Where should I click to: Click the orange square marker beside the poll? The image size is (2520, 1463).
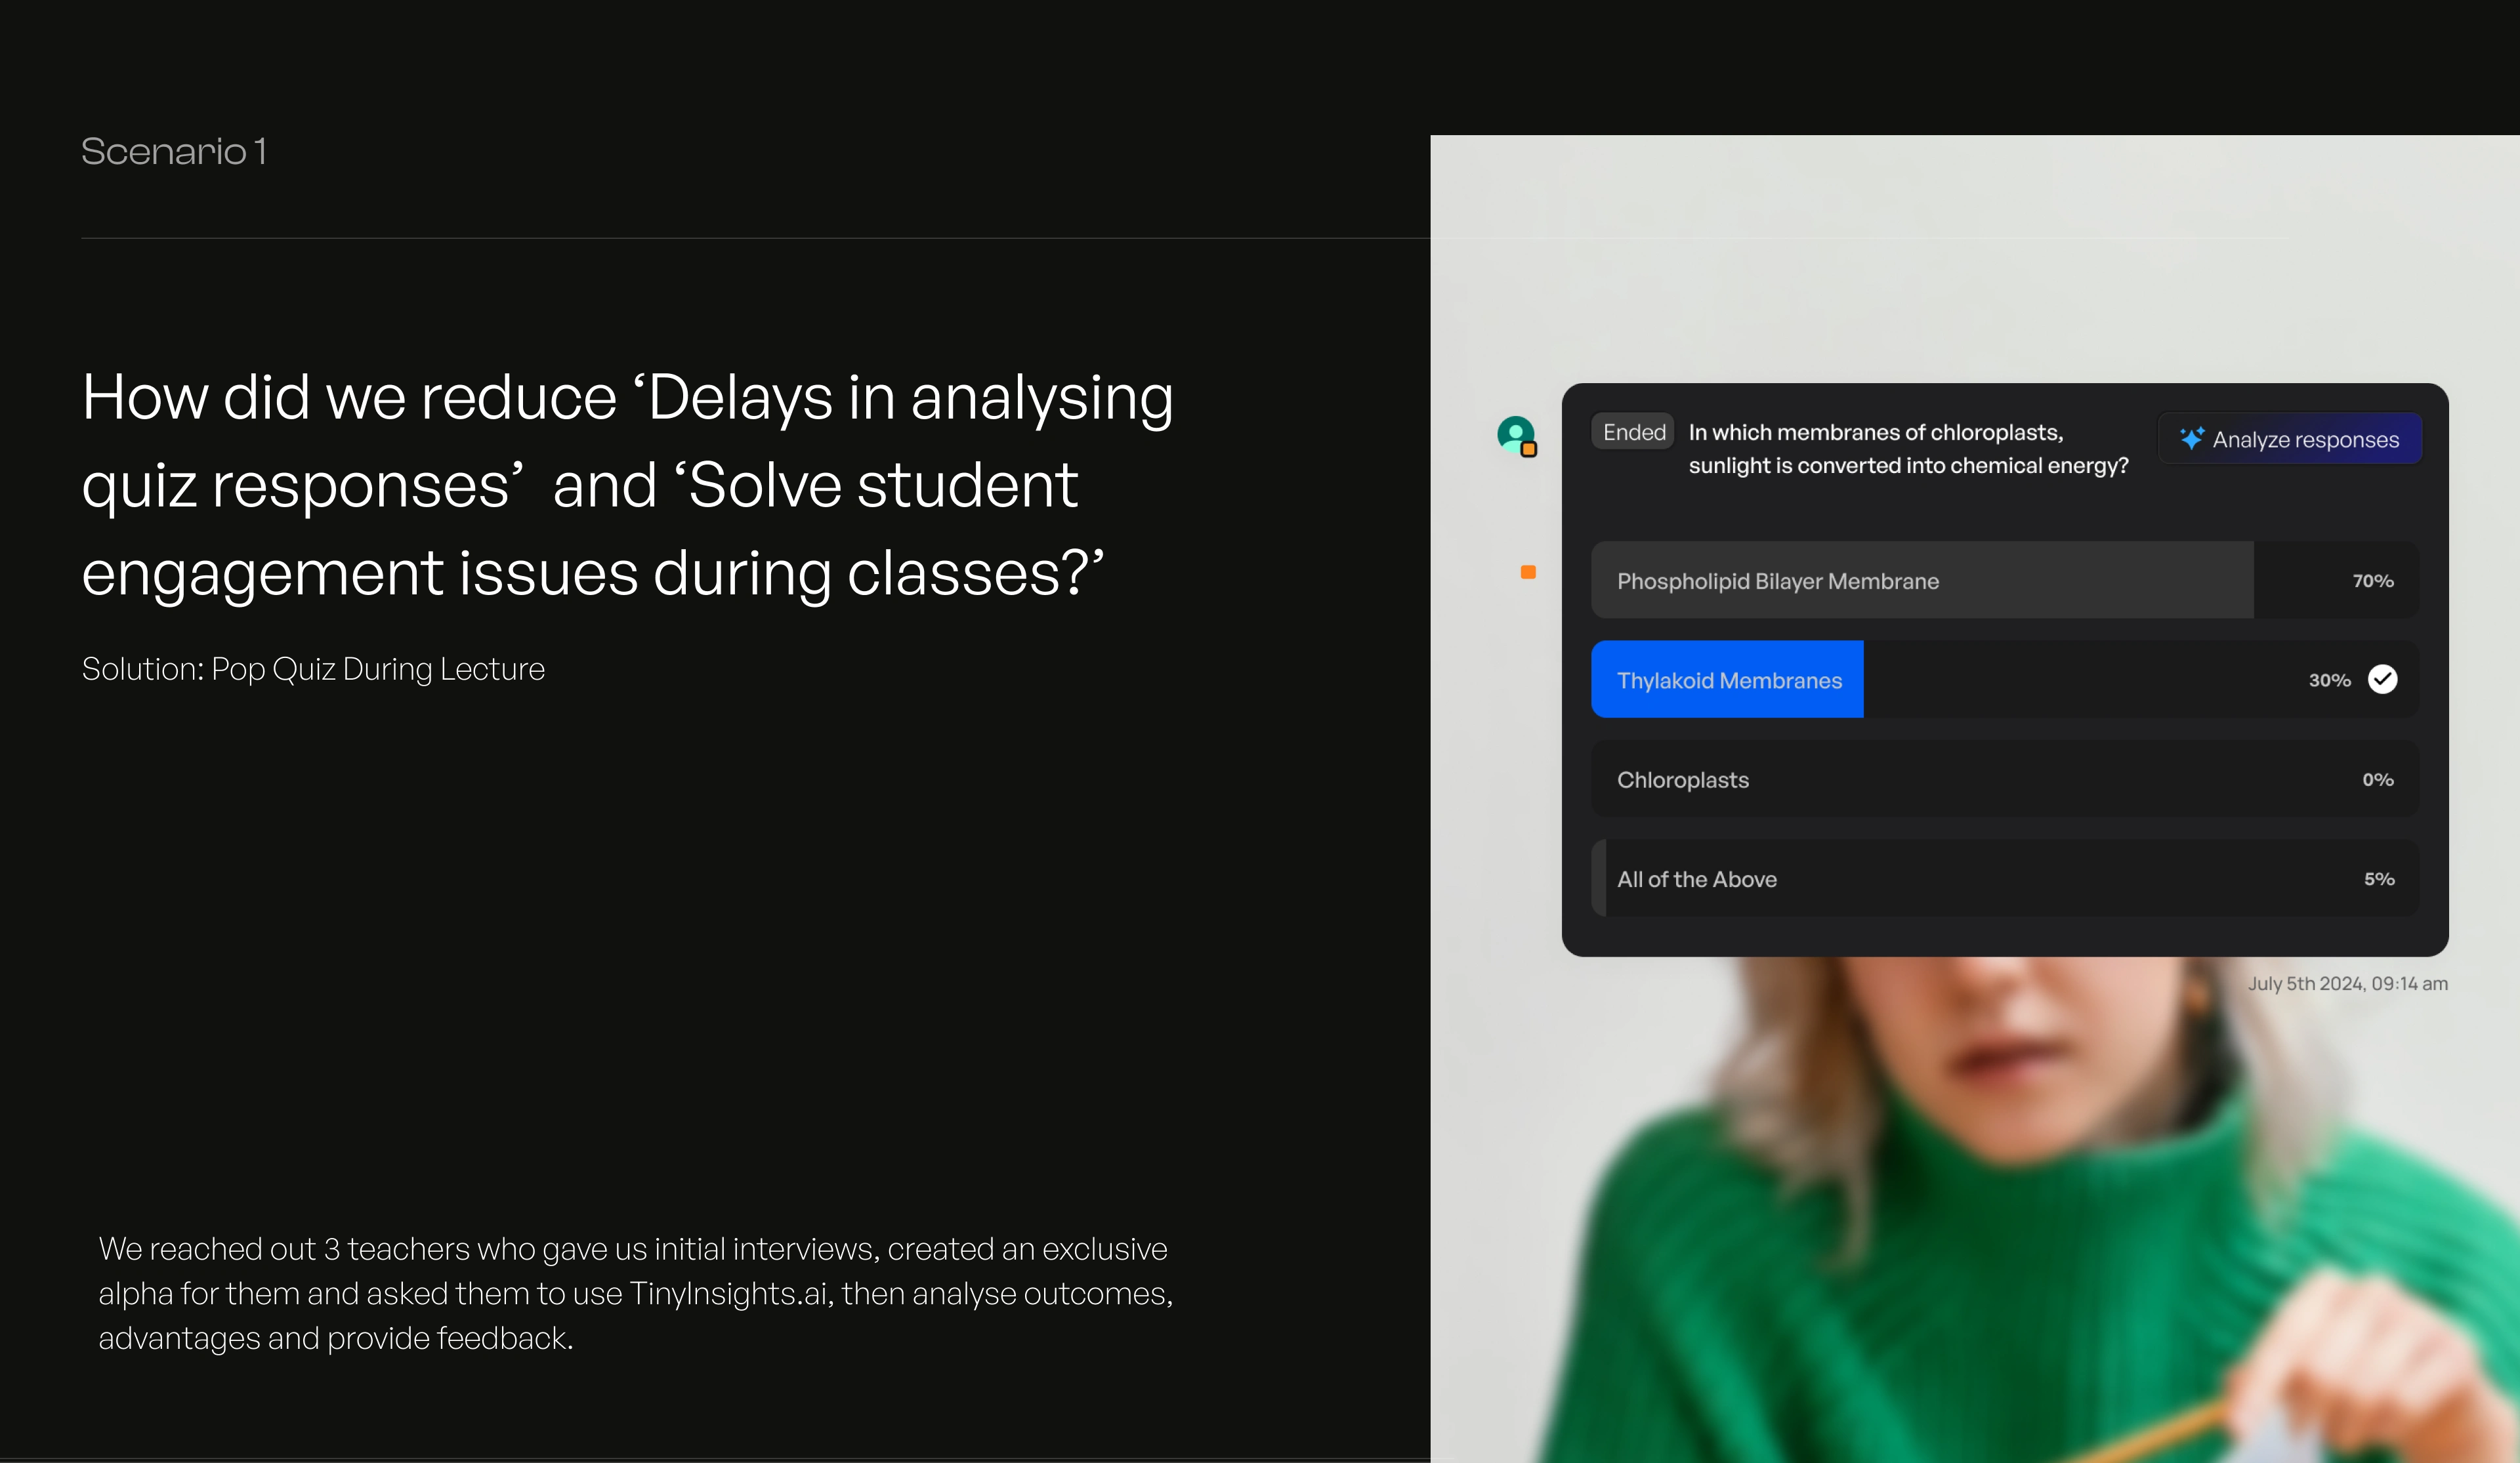pos(1528,572)
